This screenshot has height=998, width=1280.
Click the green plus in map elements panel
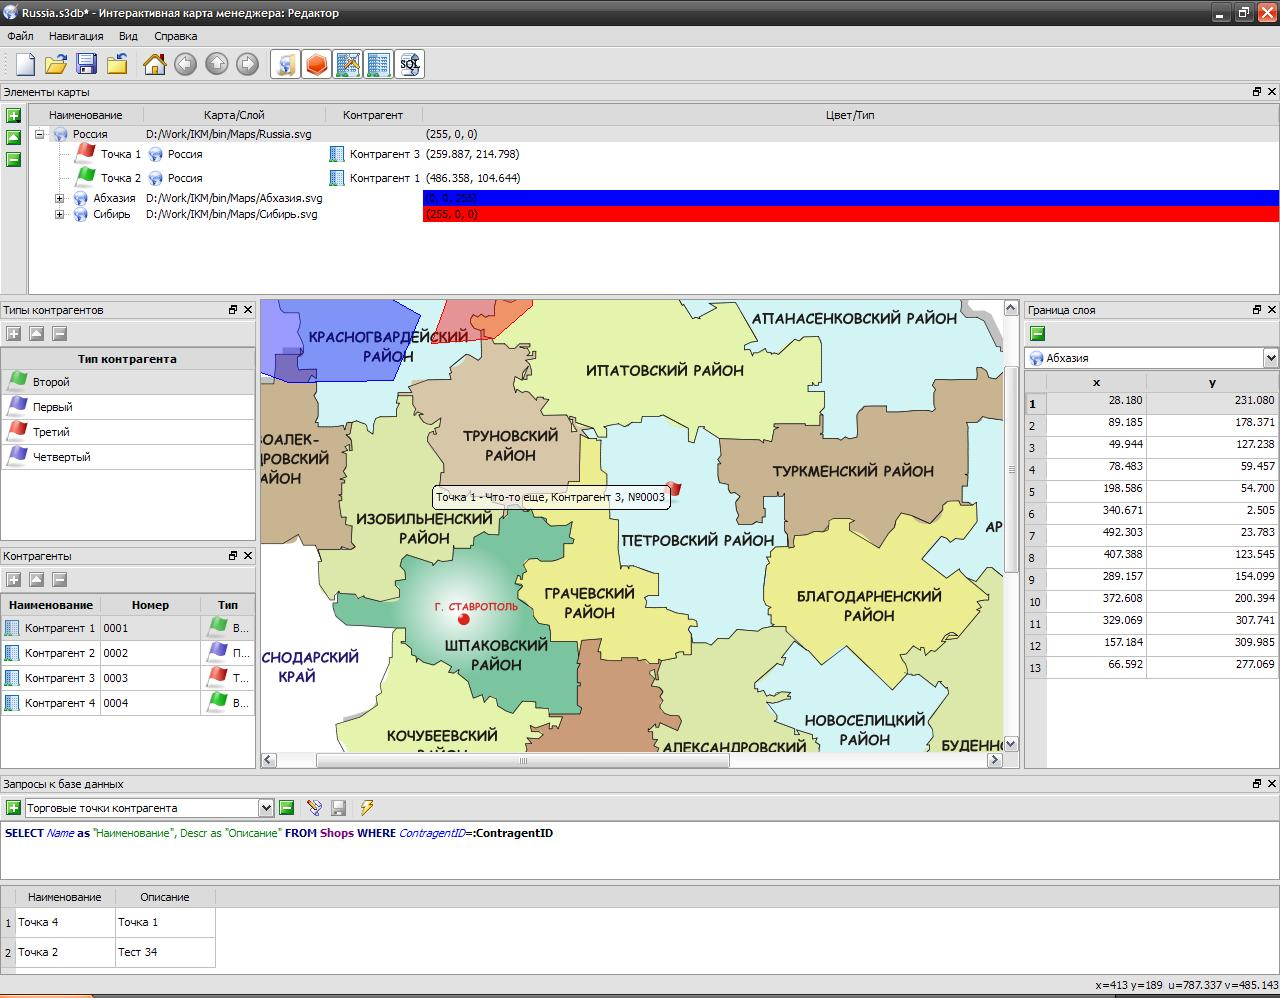tap(13, 116)
